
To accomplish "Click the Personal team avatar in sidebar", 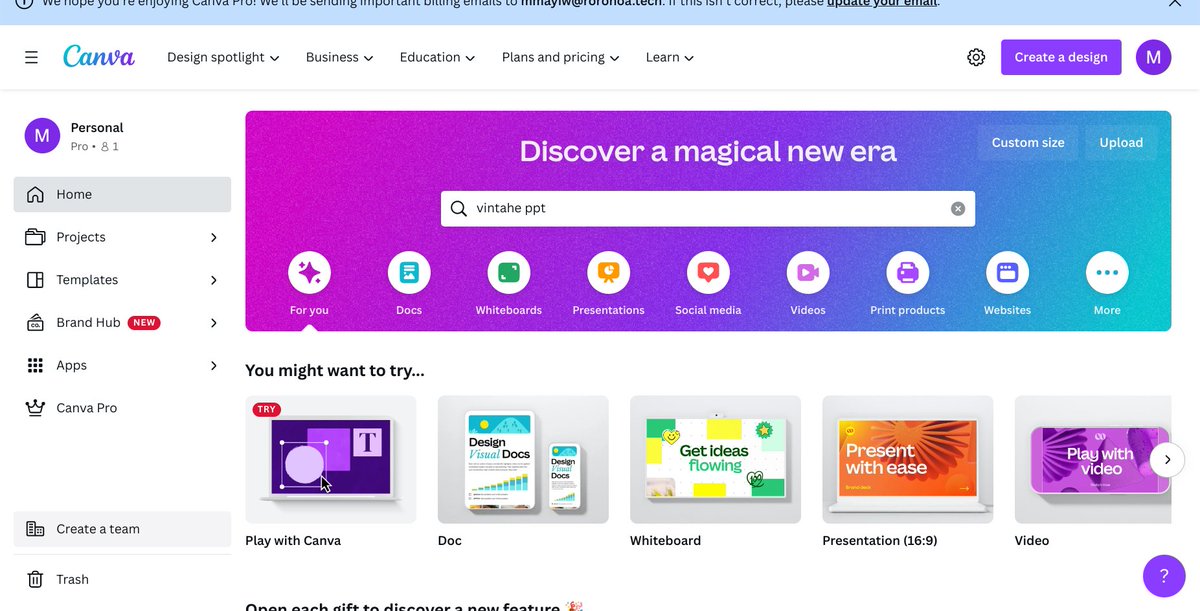I will (42, 136).
